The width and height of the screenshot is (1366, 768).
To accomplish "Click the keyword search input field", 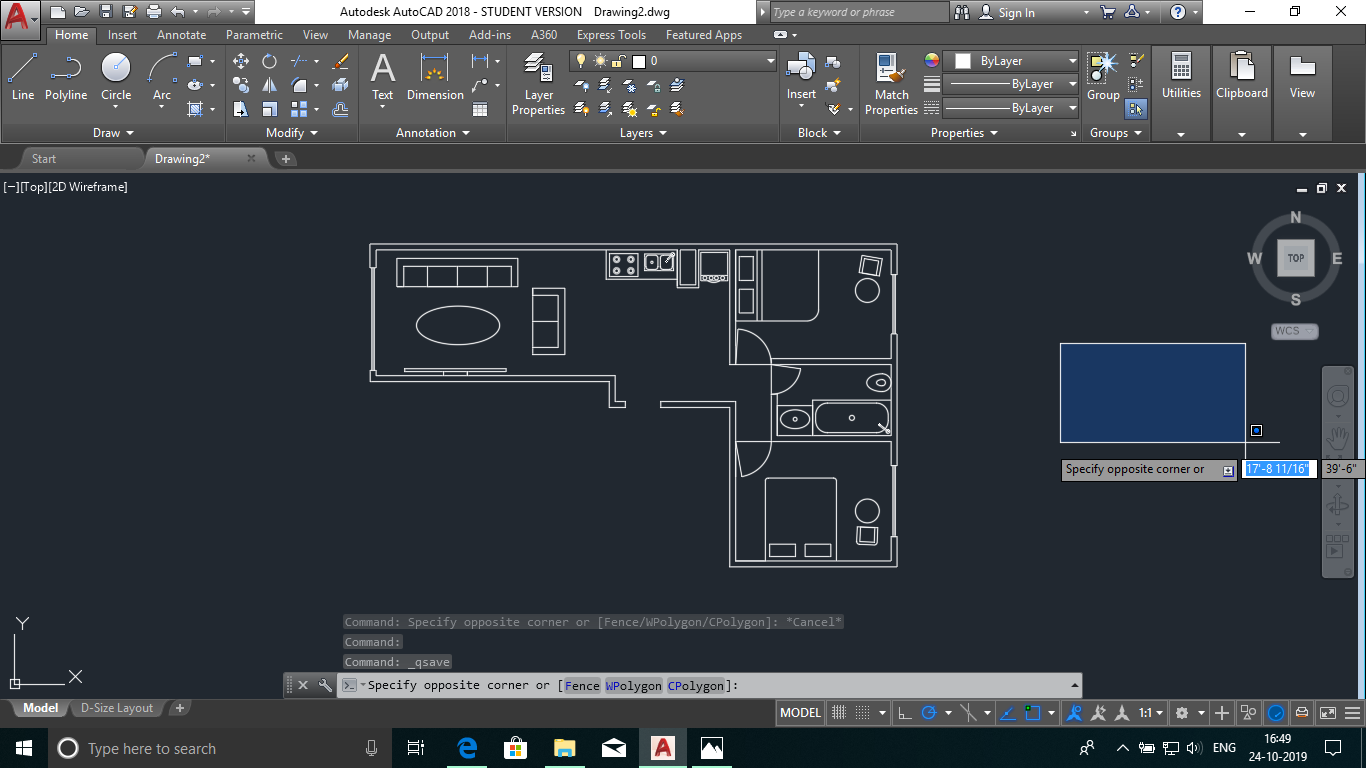I will (x=859, y=13).
